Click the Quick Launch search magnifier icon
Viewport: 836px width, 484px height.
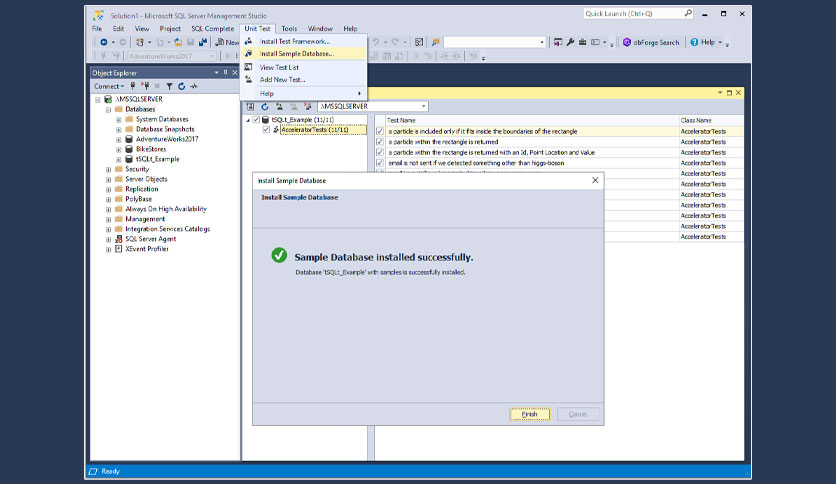coord(688,13)
